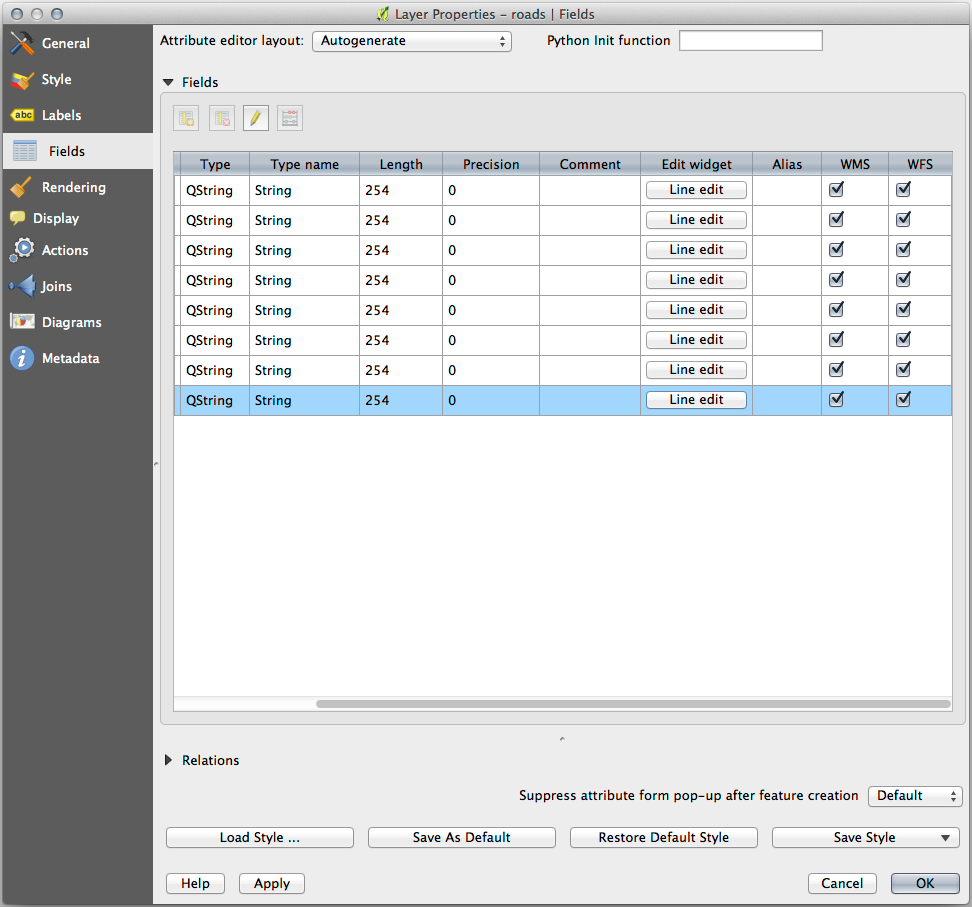Viewport: 972px width, 907px height.
Task: Click the Restore Default Style button
Action: (663, 837)
